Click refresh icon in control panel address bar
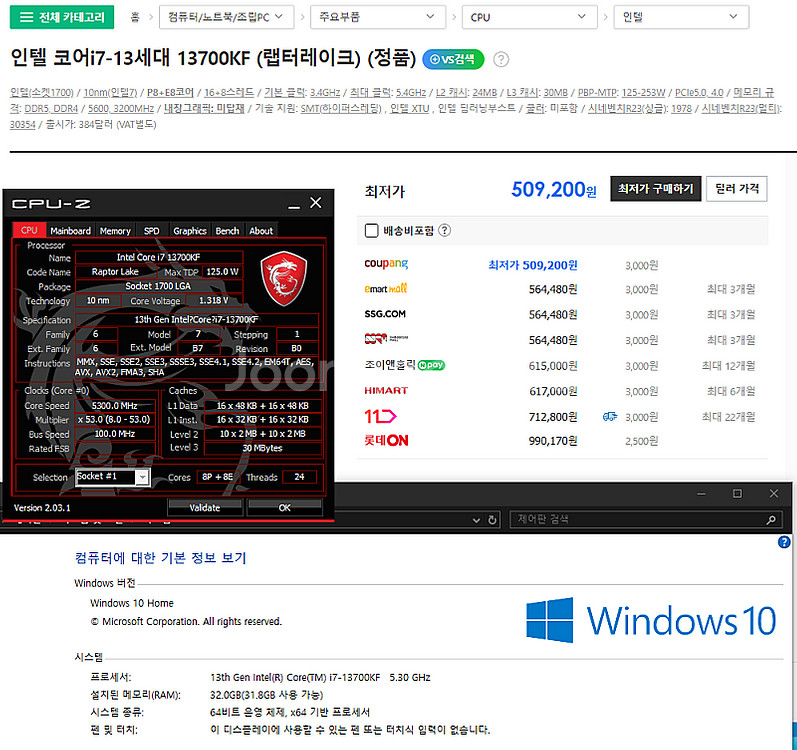This screenshot has width=797, height=750. [492, 520]
